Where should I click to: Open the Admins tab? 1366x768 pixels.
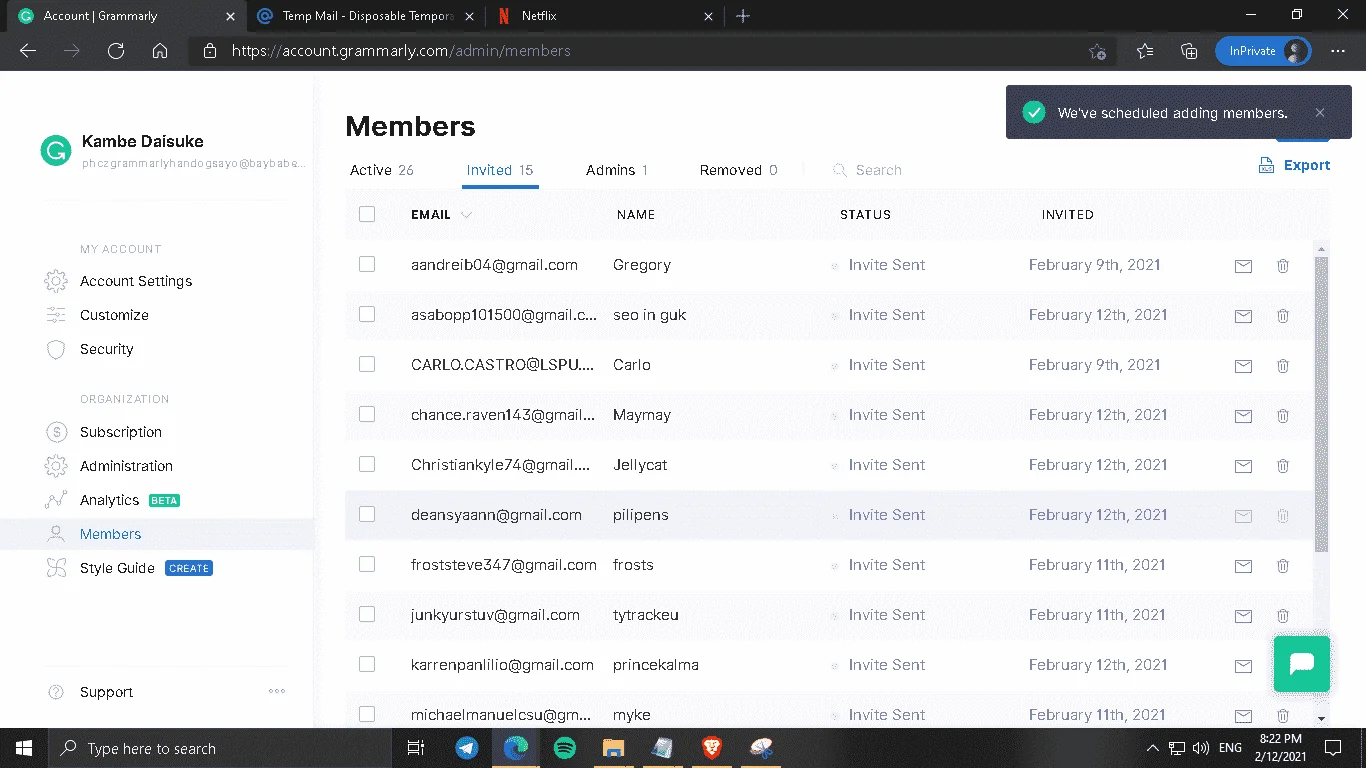pos(617,170)
